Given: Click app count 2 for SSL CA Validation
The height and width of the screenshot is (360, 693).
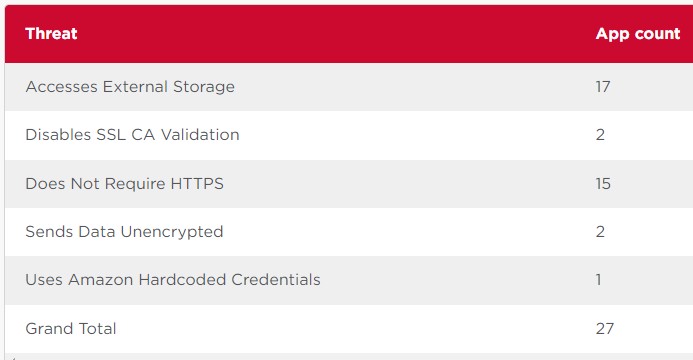Looking at the screenshot, I should [600, 135].
